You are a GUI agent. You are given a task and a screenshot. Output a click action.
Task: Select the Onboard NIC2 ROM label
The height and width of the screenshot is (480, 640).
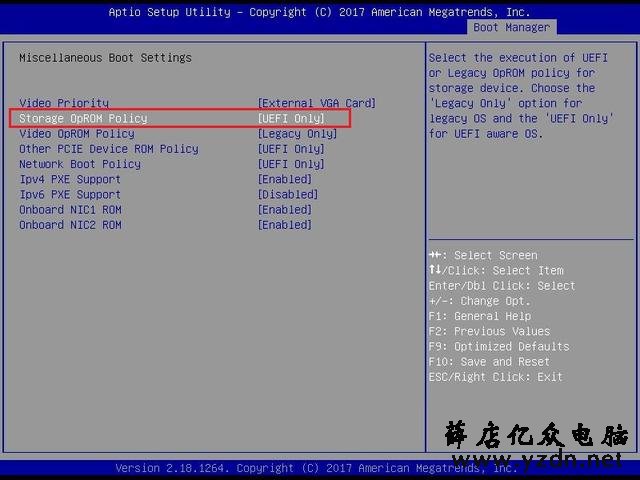pyautogui.click(x=70, y=225)
